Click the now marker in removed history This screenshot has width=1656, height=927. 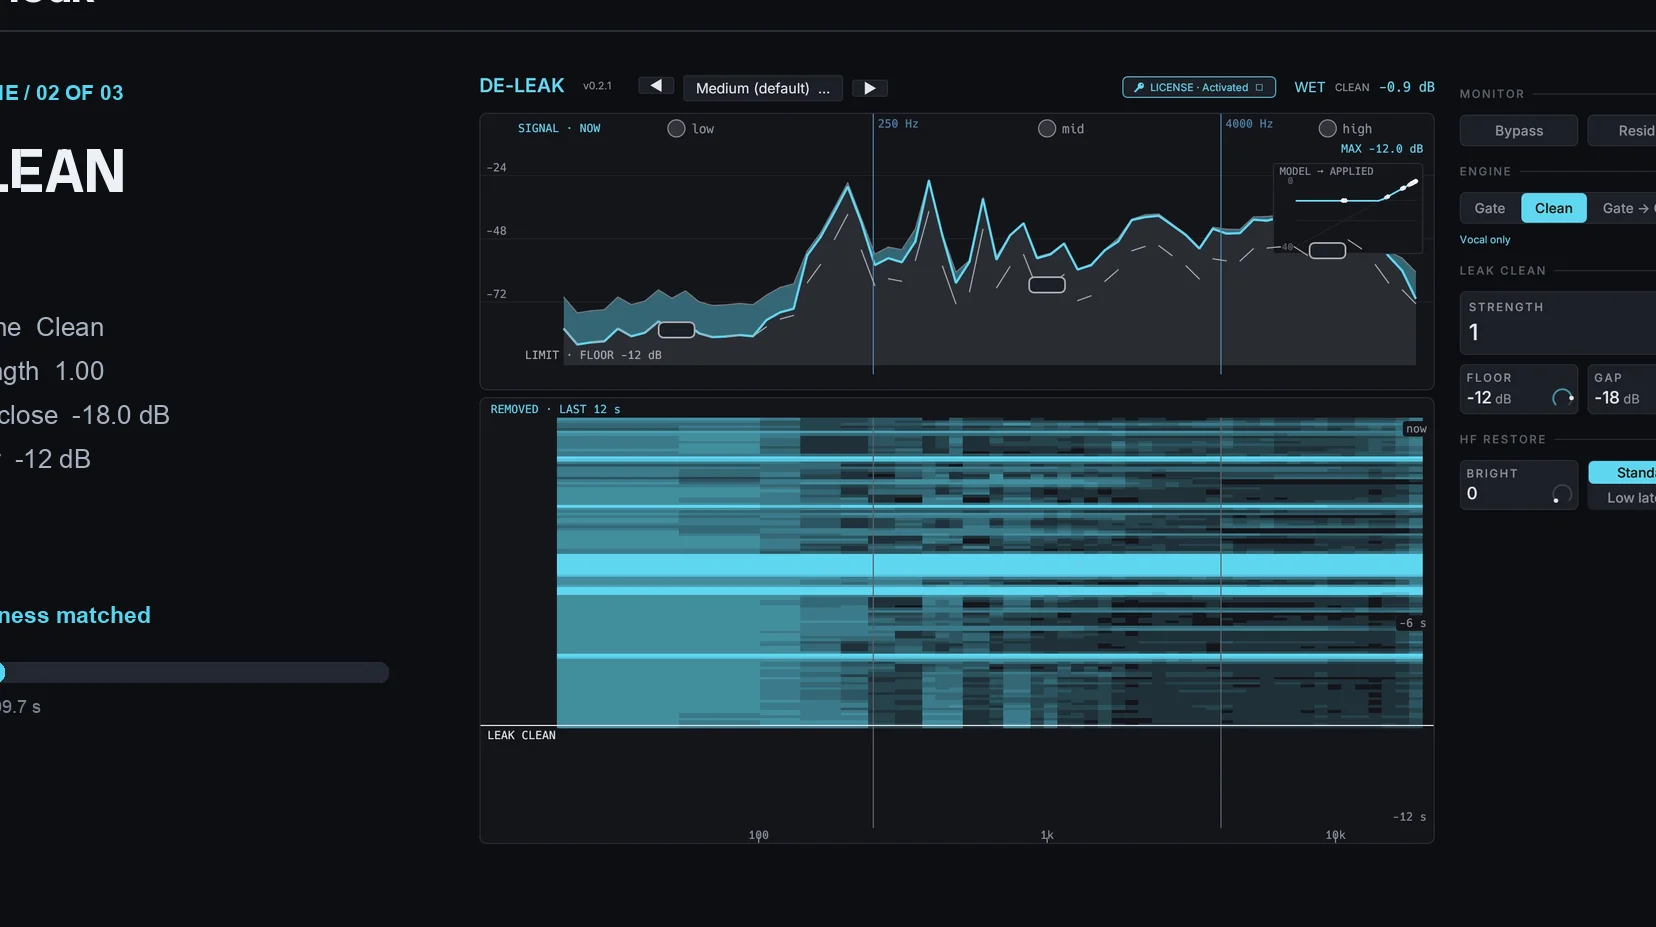pyautogui.click(x=1416, y=429)
